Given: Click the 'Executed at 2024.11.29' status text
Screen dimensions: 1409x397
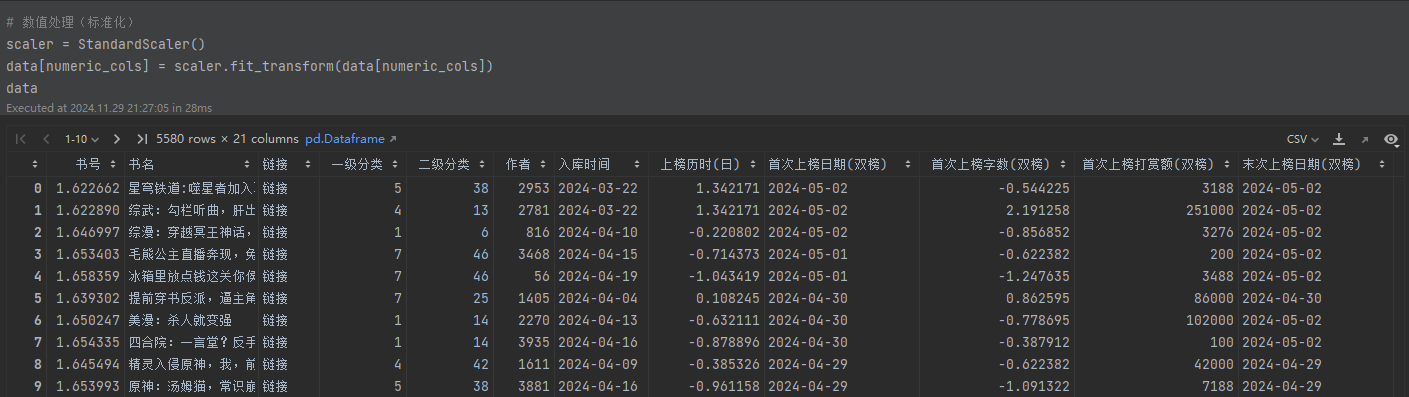Looking at the screenshot, I should coord(108,108).
